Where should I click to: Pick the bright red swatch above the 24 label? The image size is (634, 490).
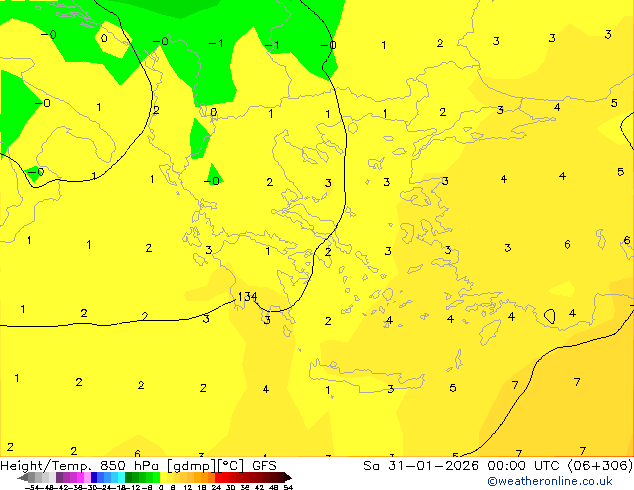click(218, 477)
